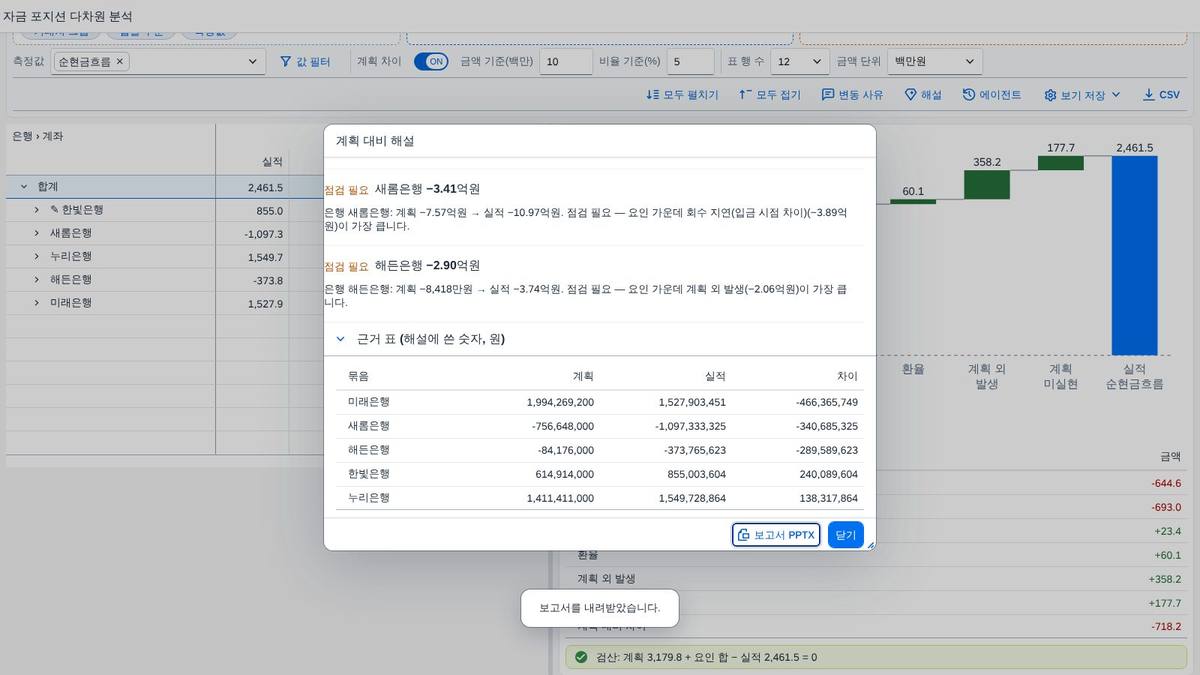Toggle the 계획 차이 ON switch
1200x675 pixels.
(x=431, y=62)
